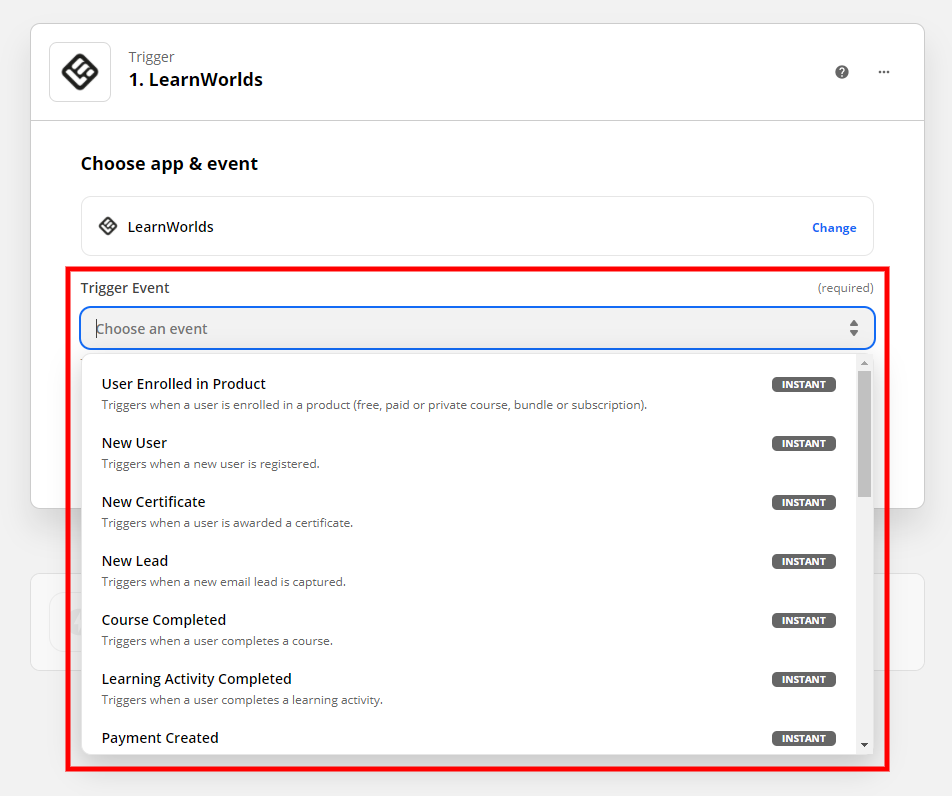This screenshot has width=952, height=796.
Task: Click the LearnWorlds logo in the trigger header
Action: [x=80, y=71]
